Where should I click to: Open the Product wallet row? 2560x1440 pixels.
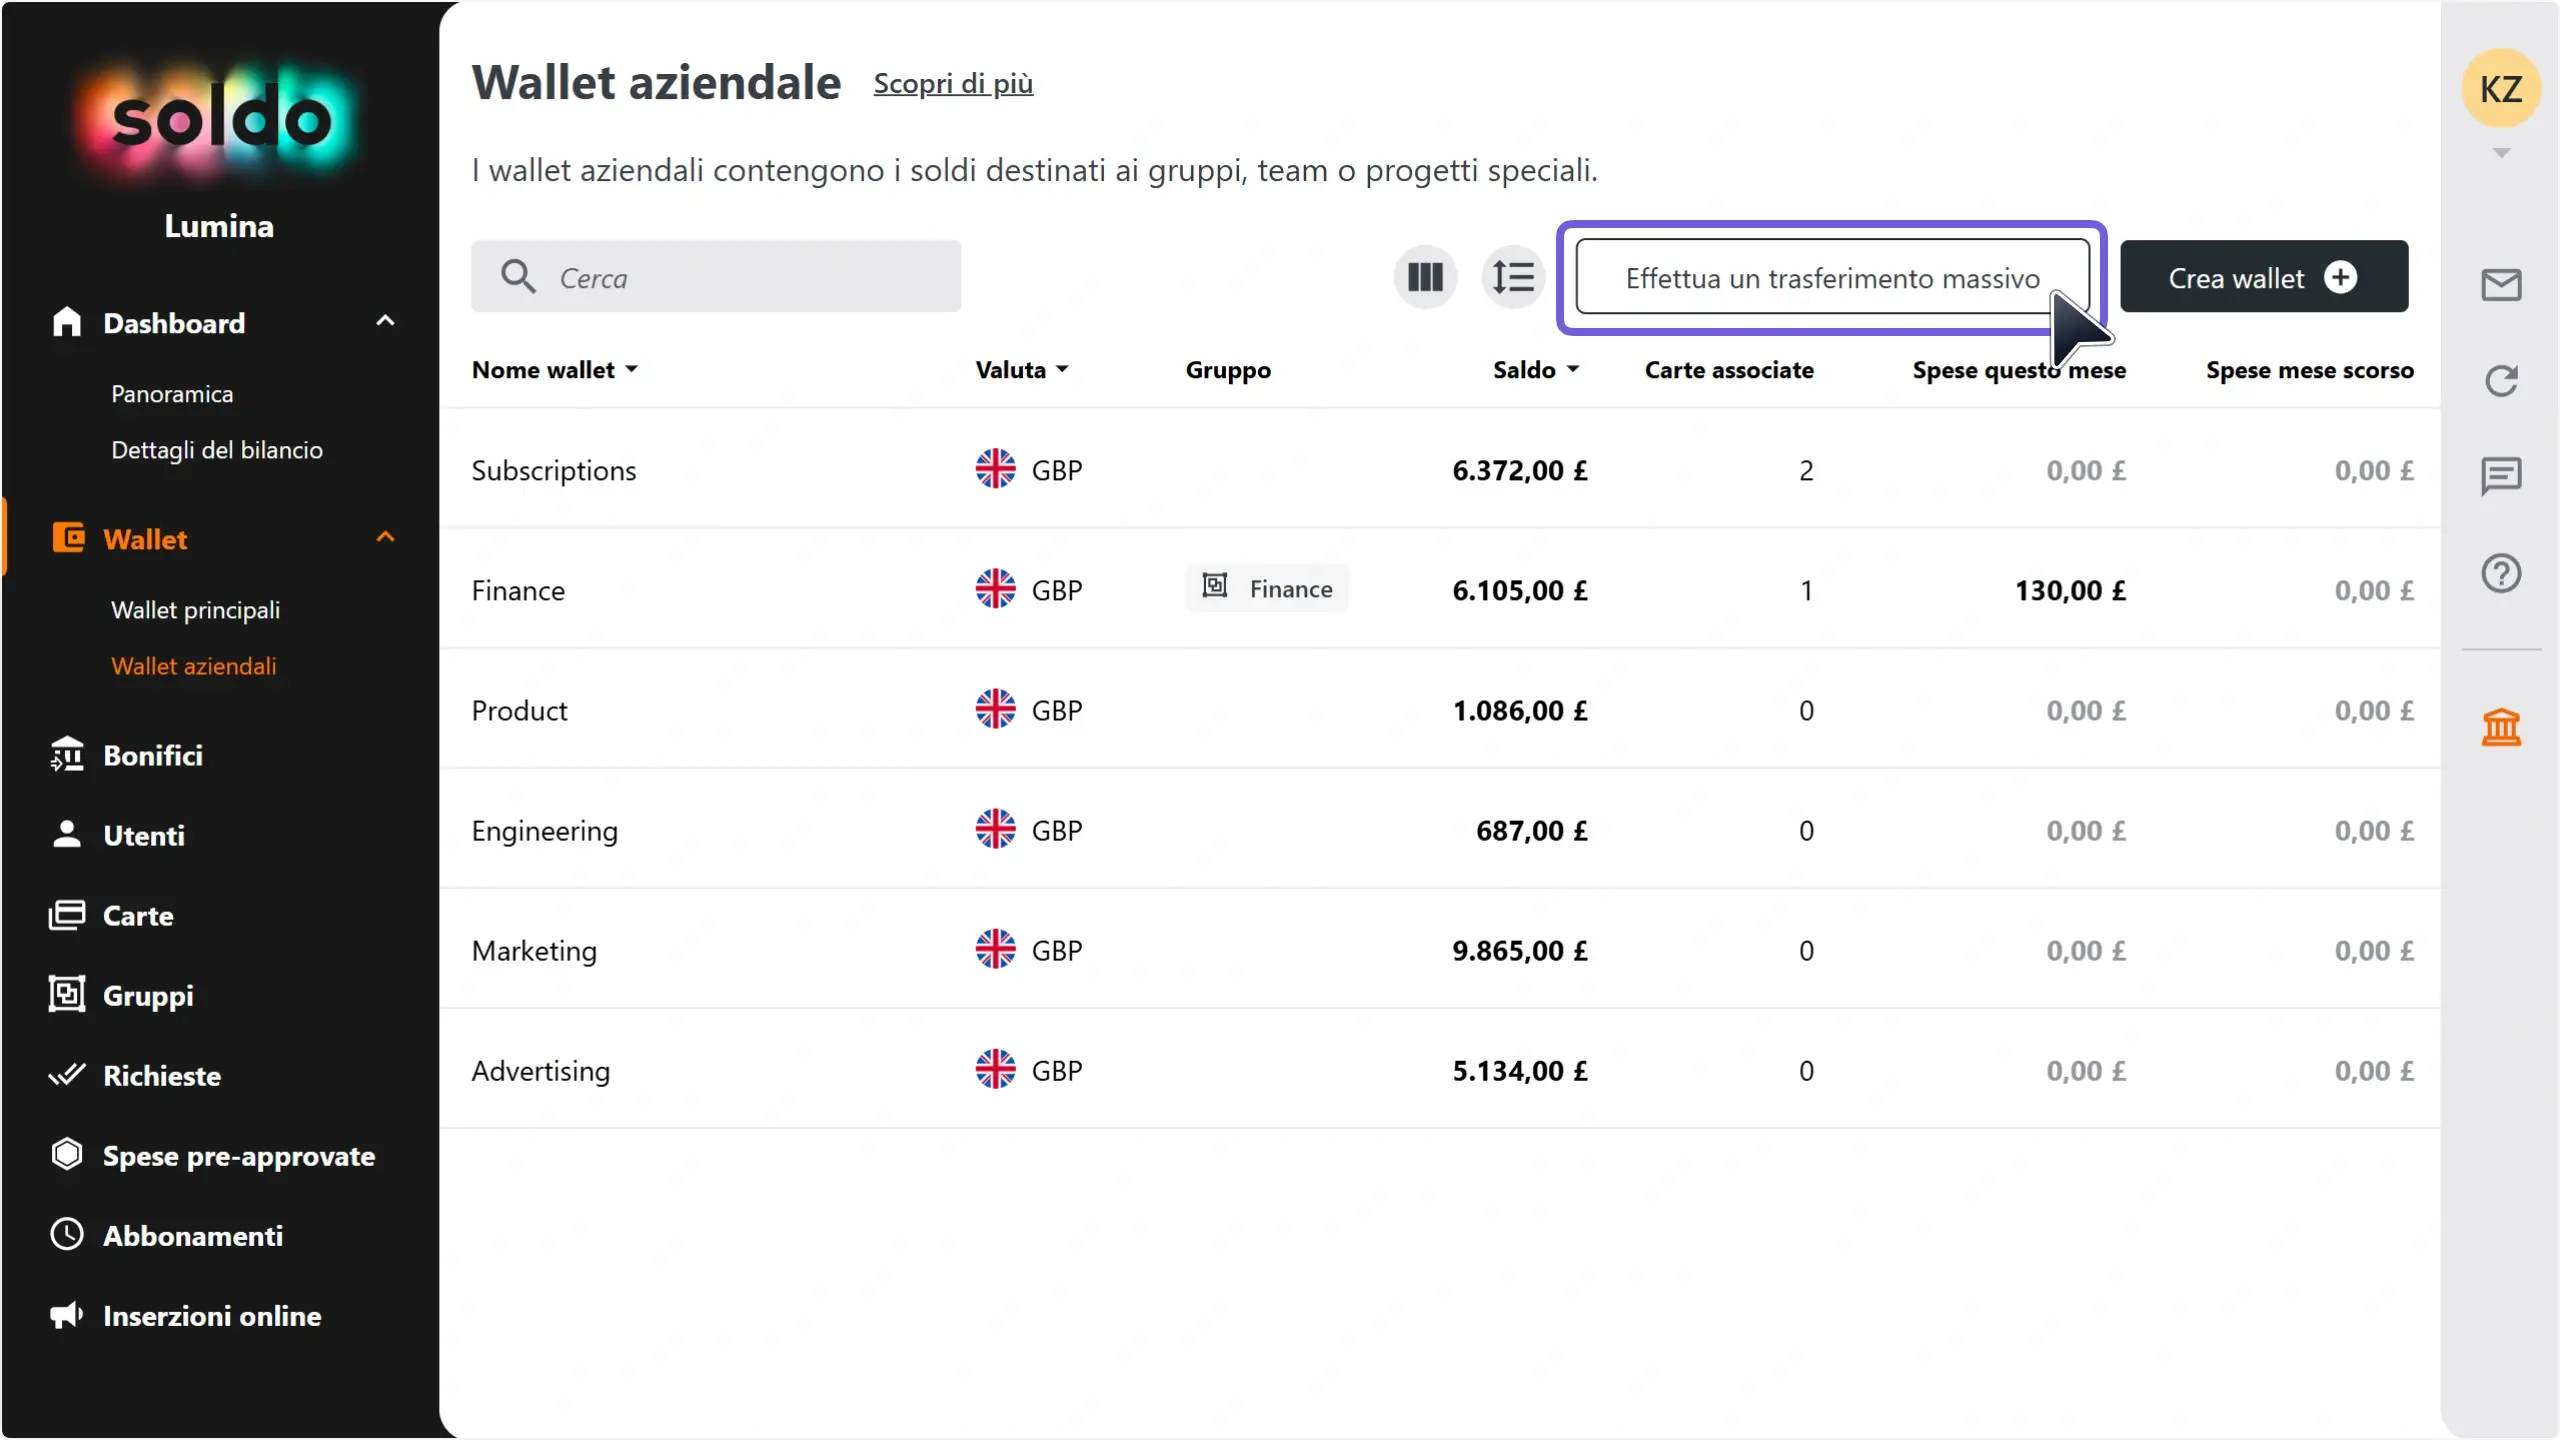[x=1440, y=709]
